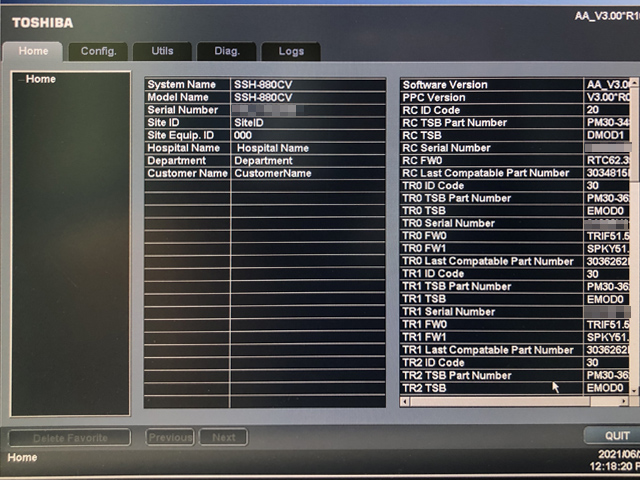Switch to the Home tab

[x=33, y=51]
